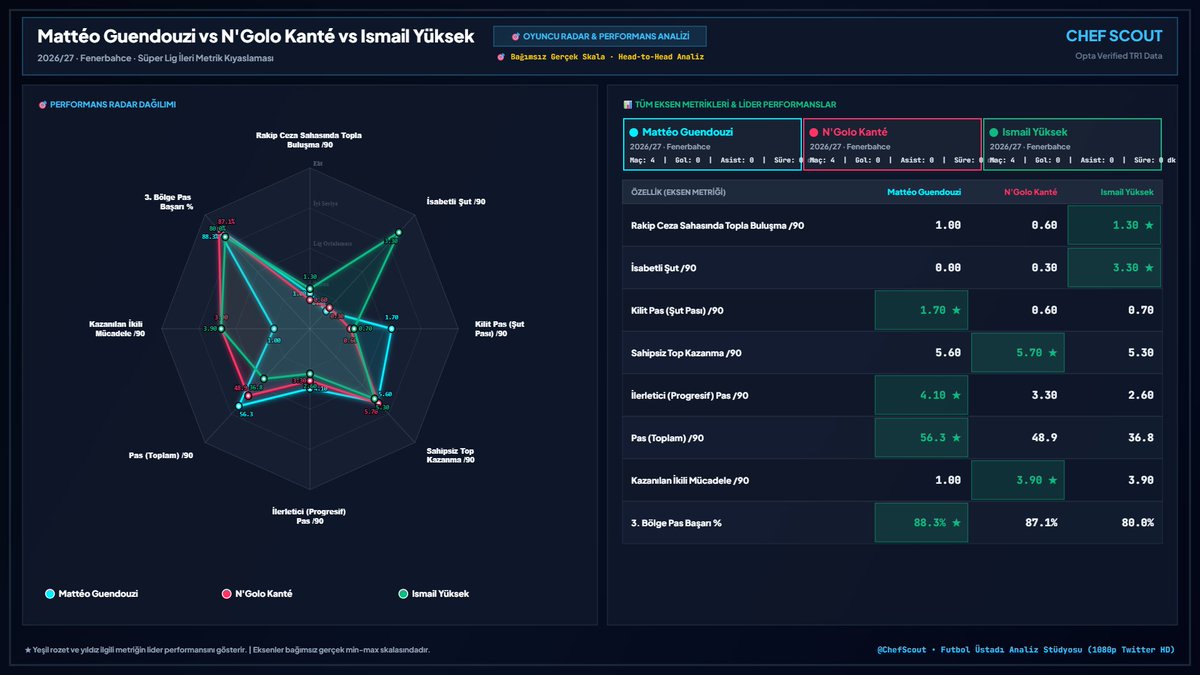
Task: Click the cyan Guendouzi legend color dot
Action: pos(50,593)
